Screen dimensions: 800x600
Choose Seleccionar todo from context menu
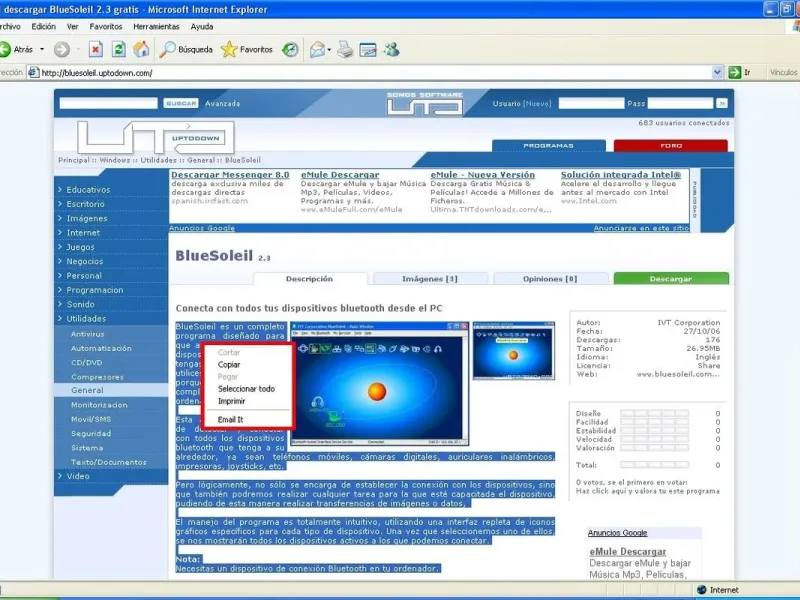(x=248, y=389)
